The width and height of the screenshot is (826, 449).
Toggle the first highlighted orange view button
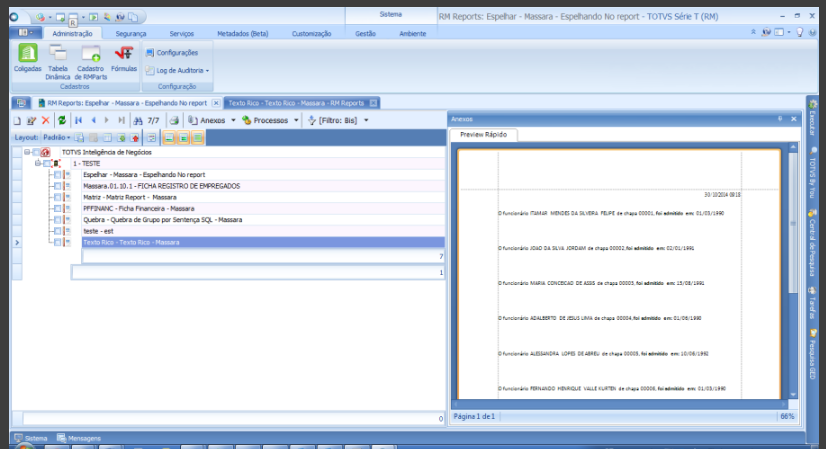(169, 138)
